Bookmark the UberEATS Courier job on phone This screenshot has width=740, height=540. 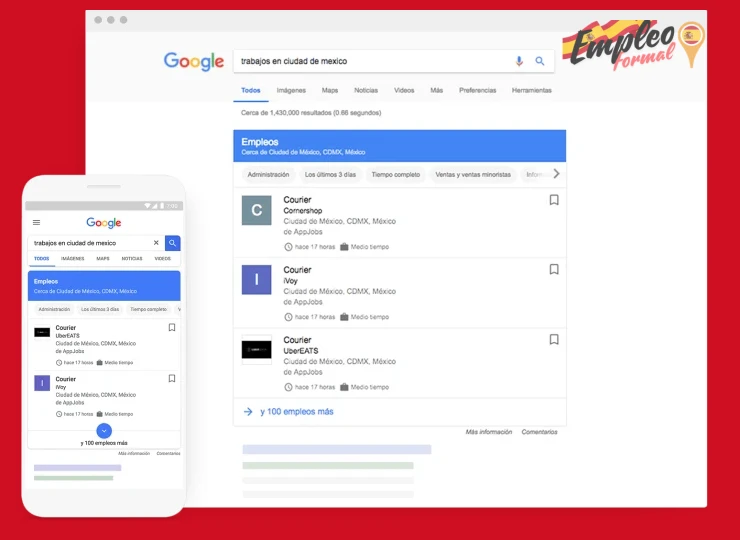tap(172, 328)
